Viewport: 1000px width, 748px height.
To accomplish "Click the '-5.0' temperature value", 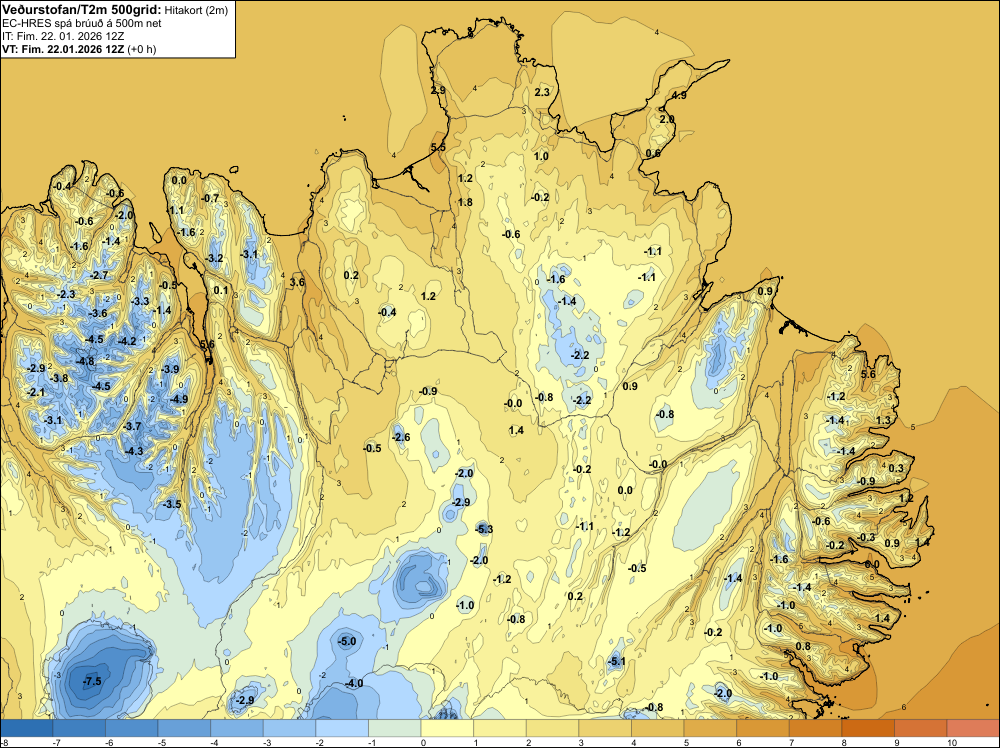I will click(347, 641).
